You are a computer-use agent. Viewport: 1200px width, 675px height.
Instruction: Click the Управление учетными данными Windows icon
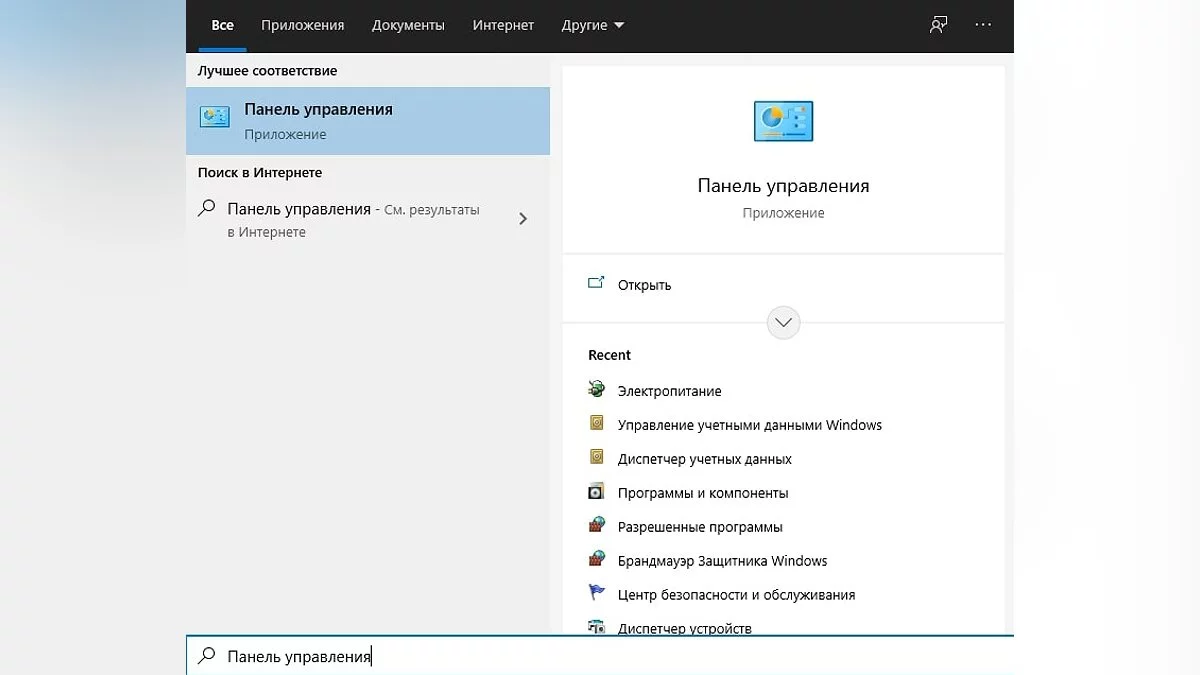click(x=597, y=423)
